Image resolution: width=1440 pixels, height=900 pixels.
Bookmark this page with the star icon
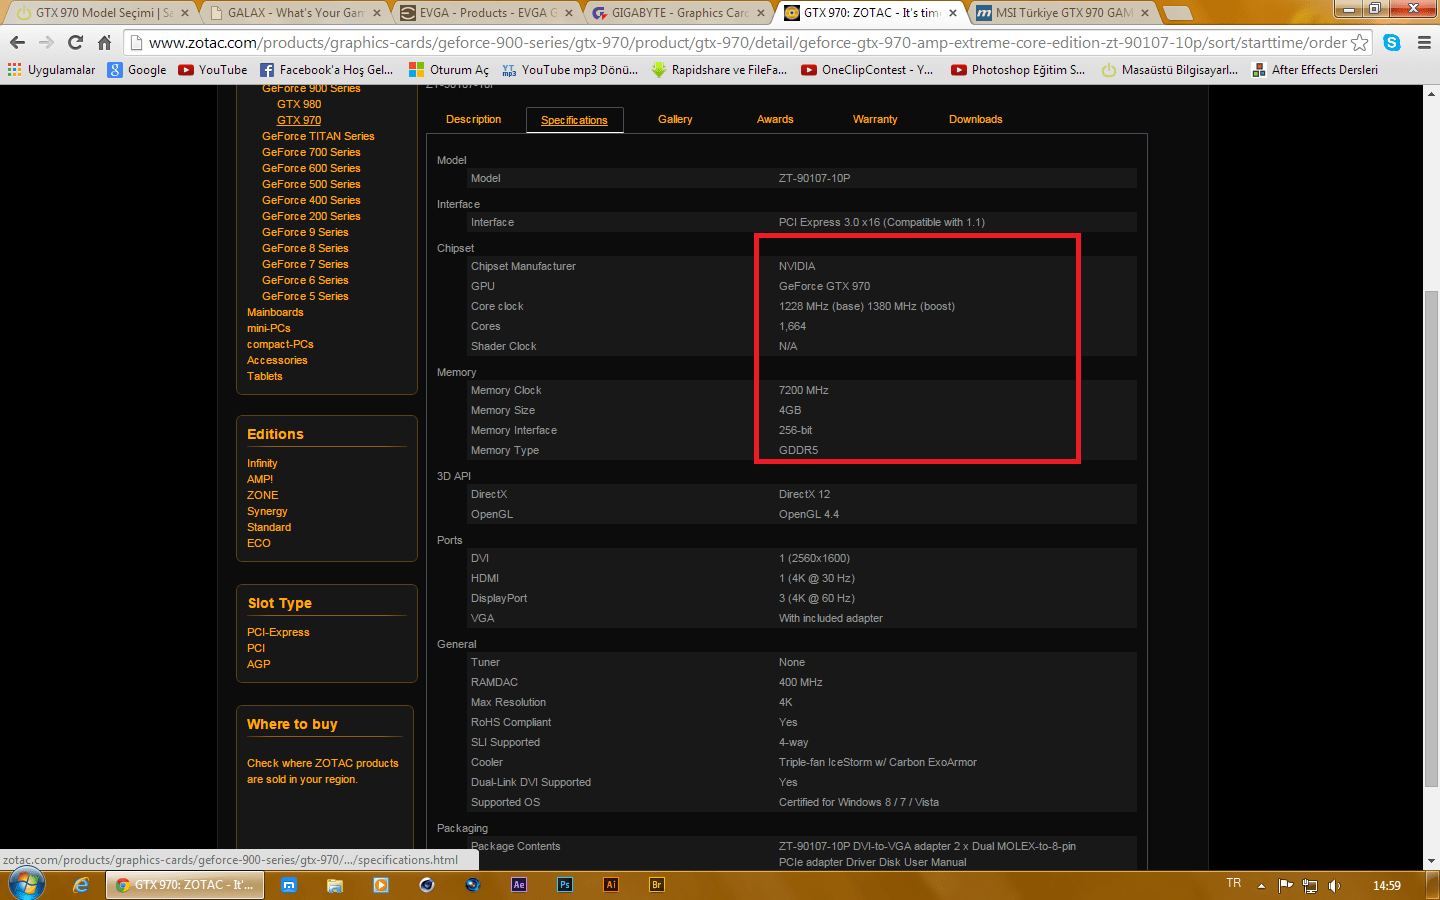click(x=1359, y=42)
